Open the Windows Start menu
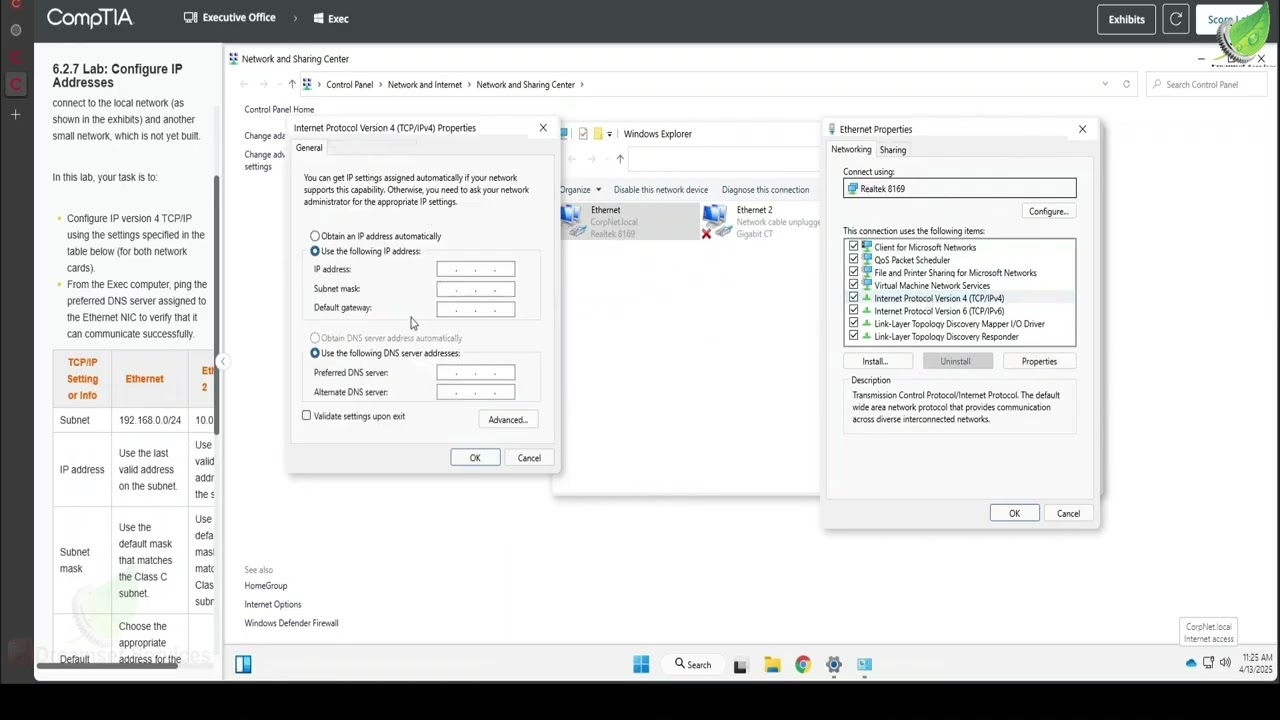Viewport: 1280px width, 720px height. 641,664
